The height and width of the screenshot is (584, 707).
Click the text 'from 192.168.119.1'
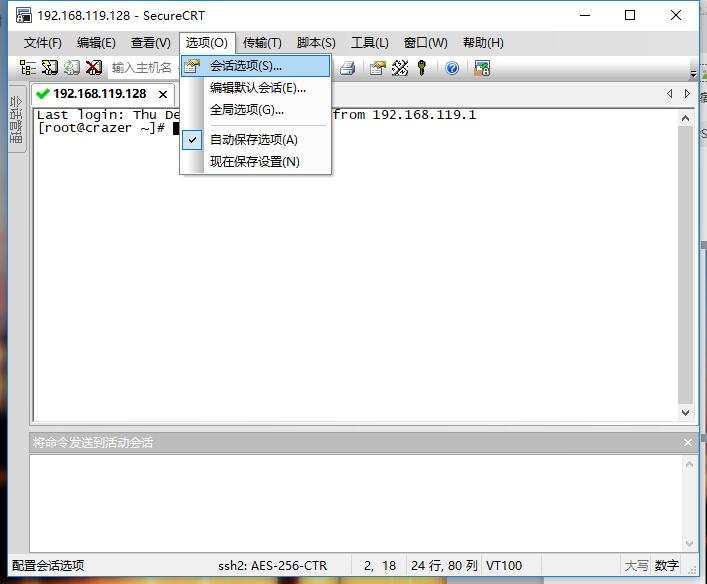[x=404, y=115]
